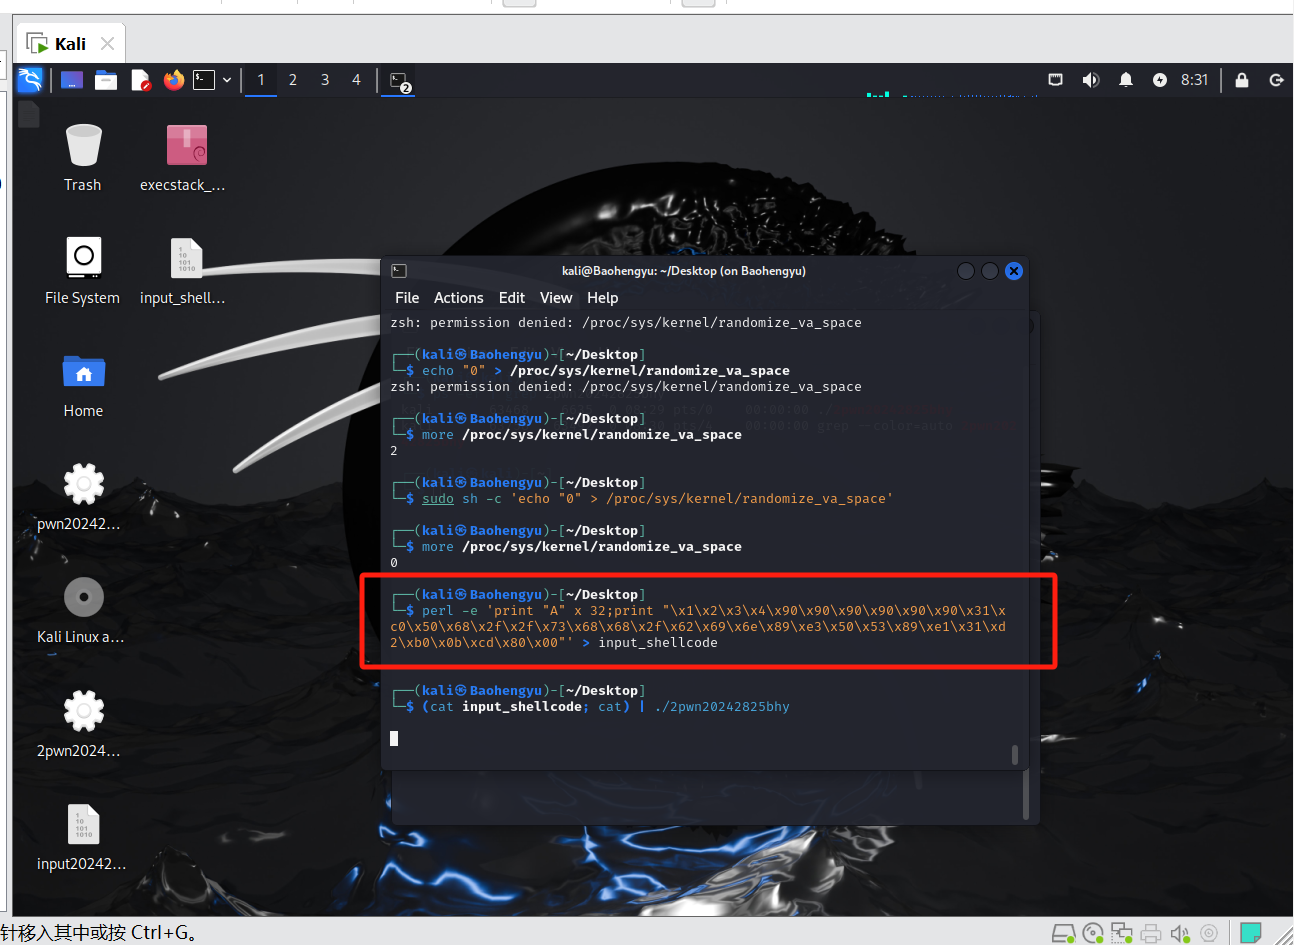The image size is (1294, 945).
Task: Open the Kali dragon applications menu
Action: point(30,80)
